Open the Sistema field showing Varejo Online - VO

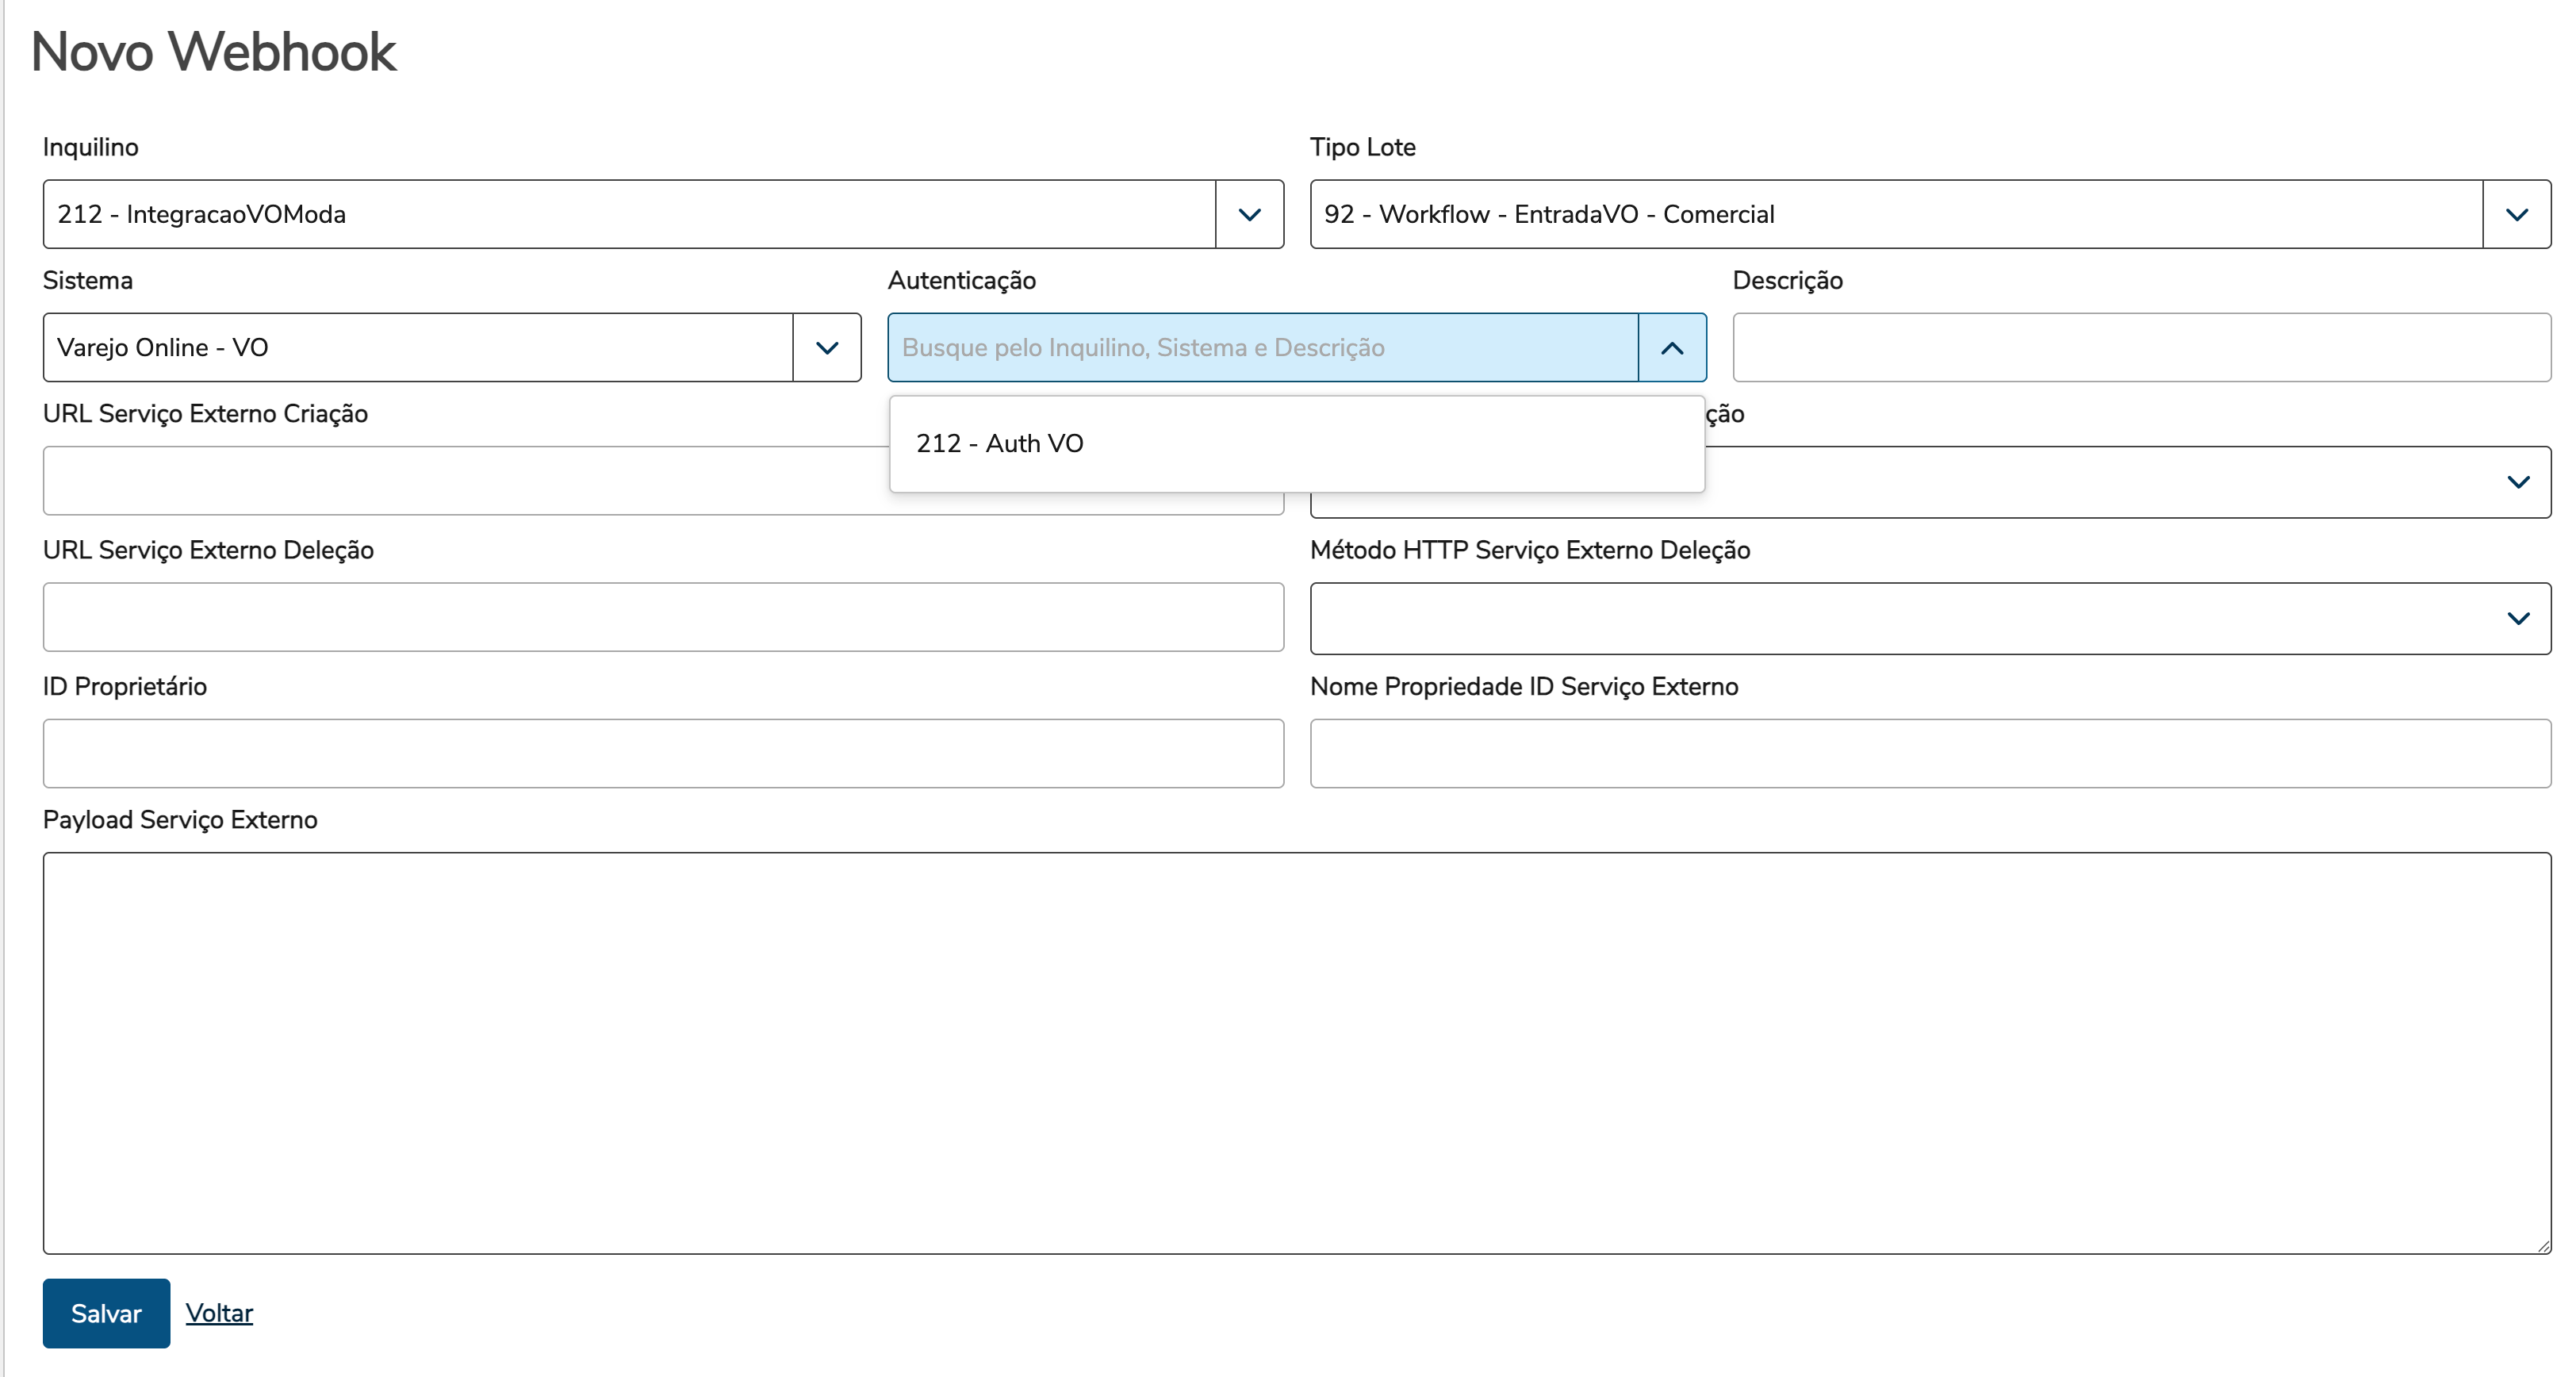pyautogui.click(x=417, y=347)
